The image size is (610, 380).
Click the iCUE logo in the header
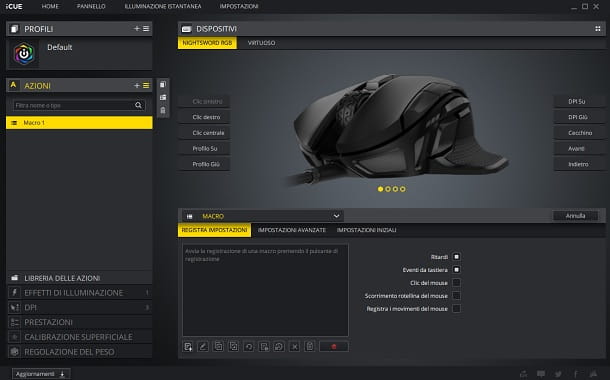coord(14,6)
